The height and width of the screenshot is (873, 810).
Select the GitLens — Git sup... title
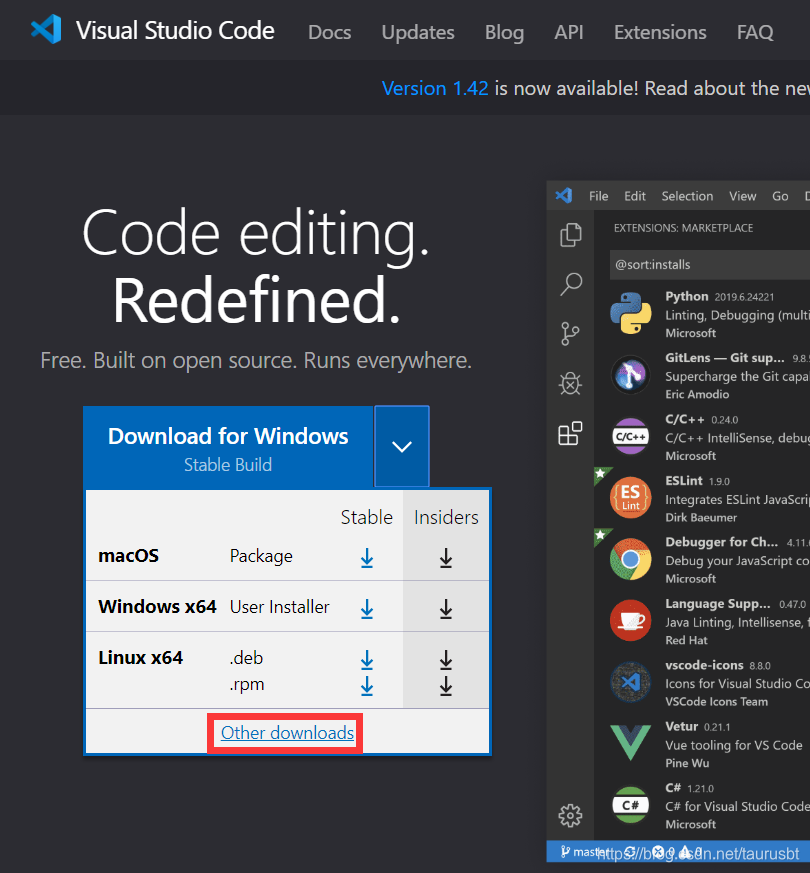click(x=724, y=357)
